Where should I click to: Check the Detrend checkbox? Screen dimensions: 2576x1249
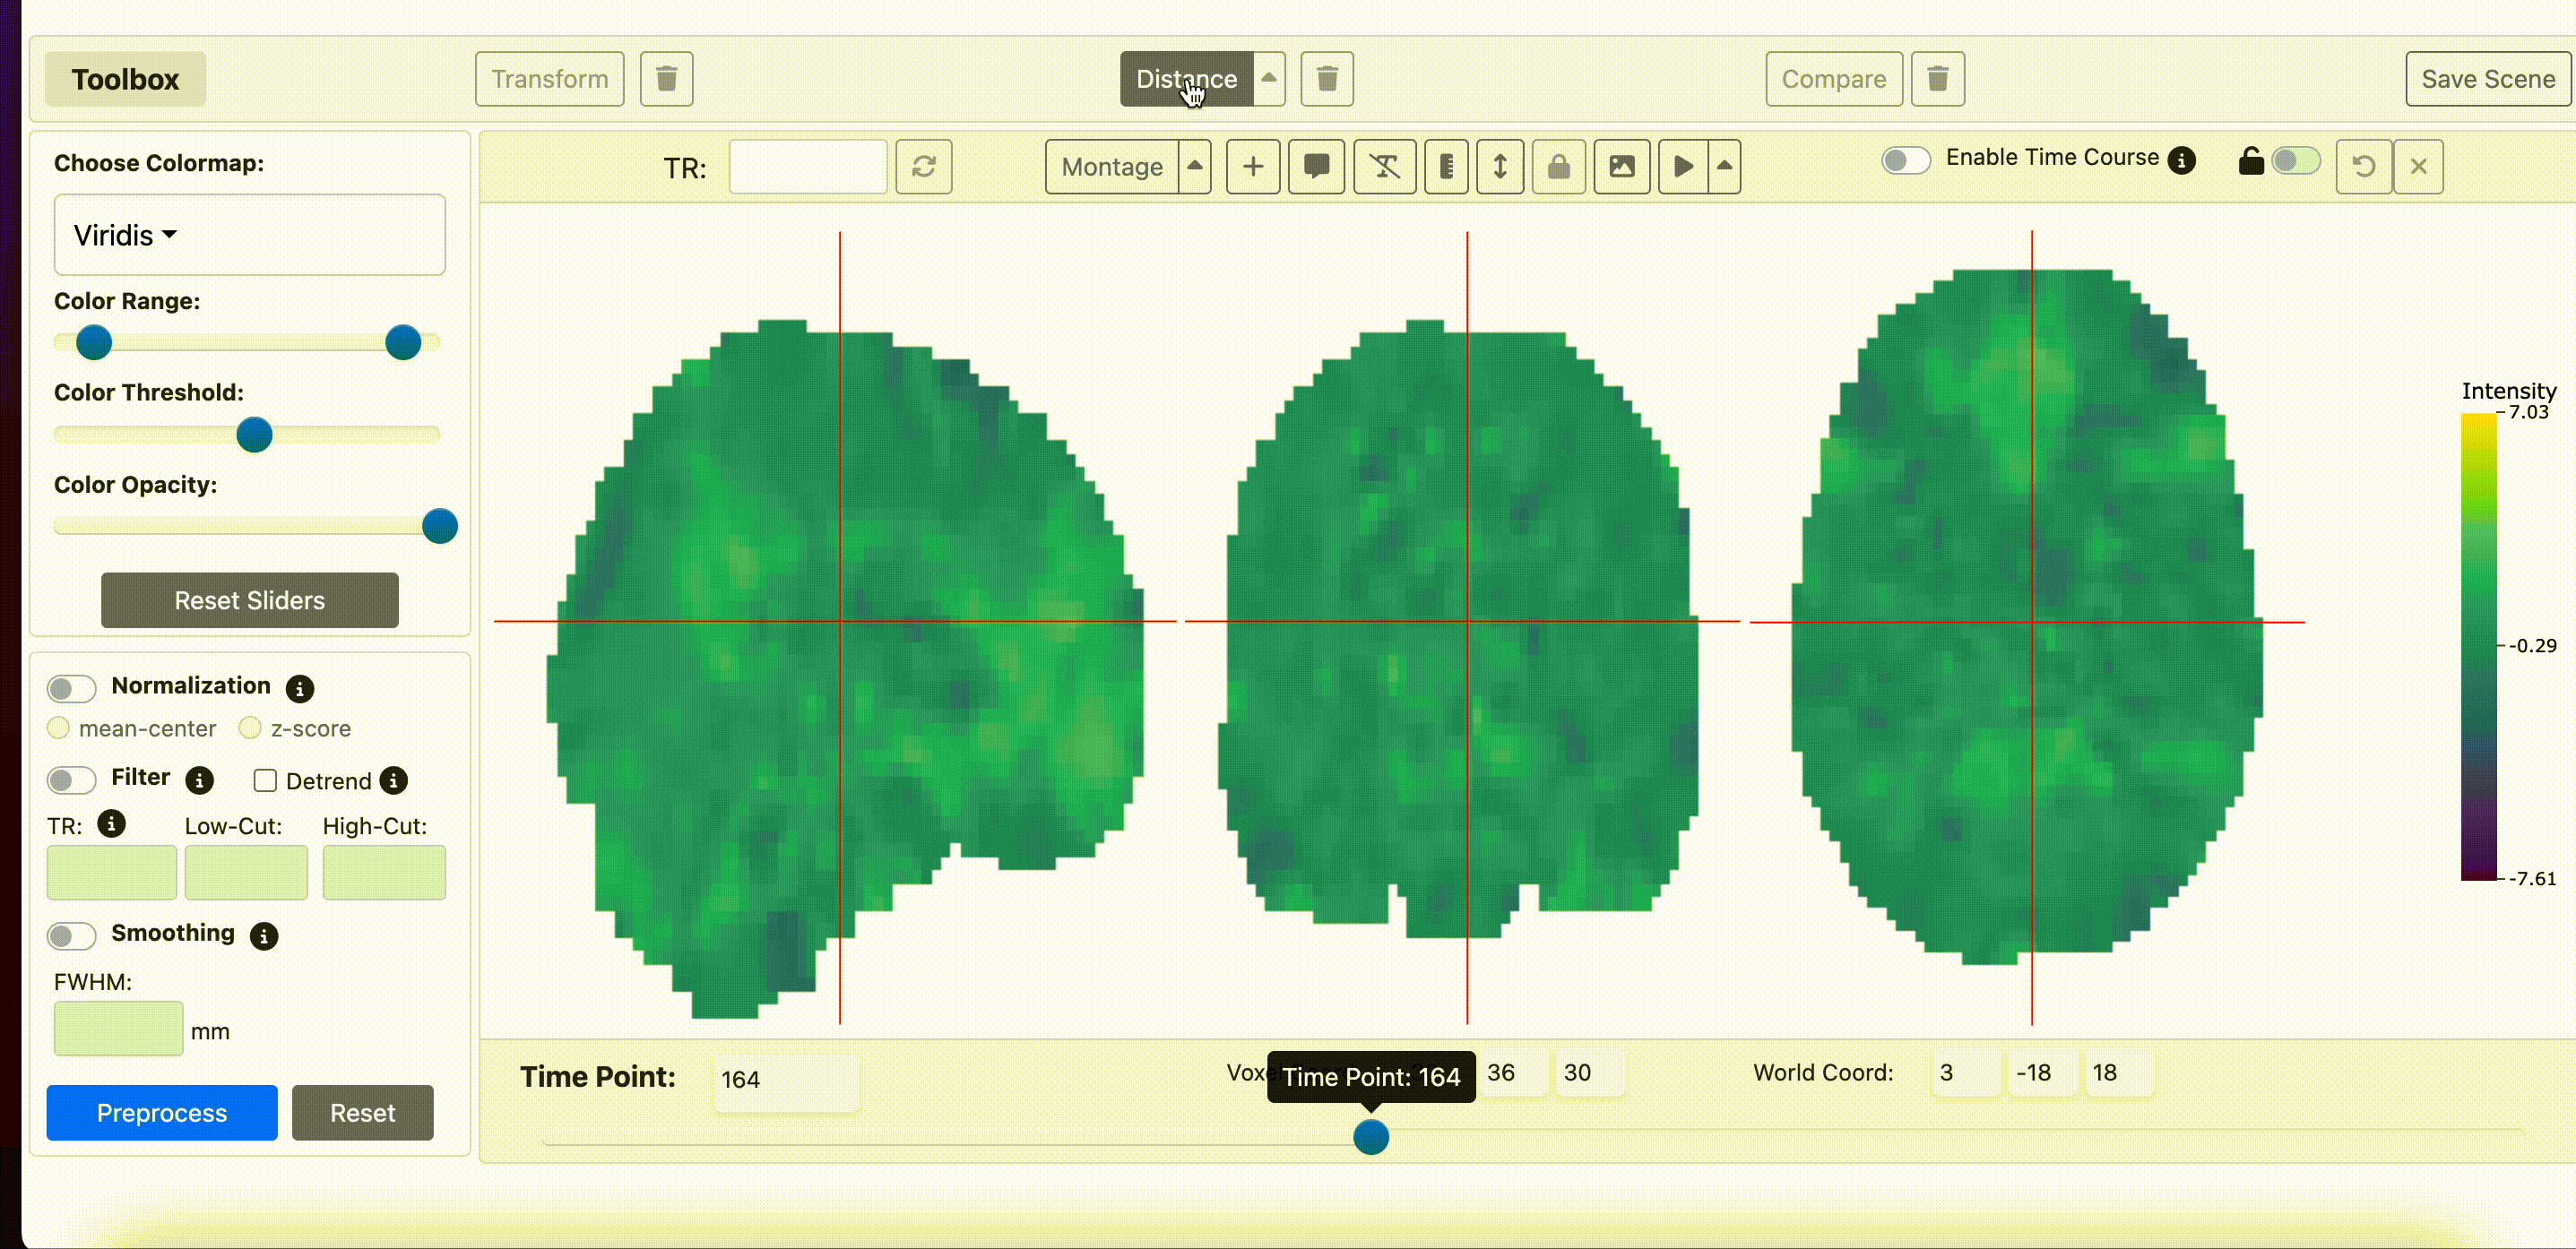(x=265, y=781)
